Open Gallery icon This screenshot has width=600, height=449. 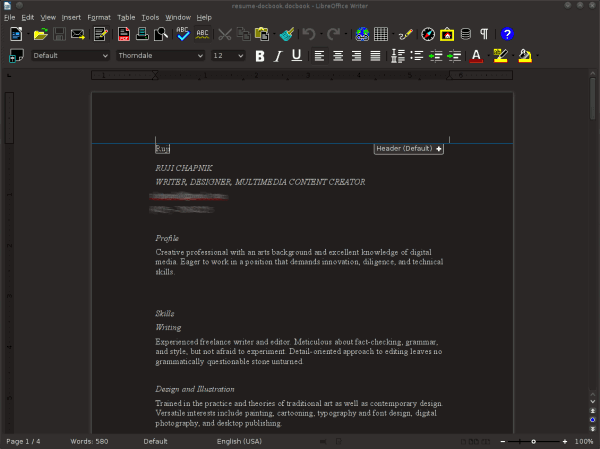pyautogui.click(x=447, y=34)
